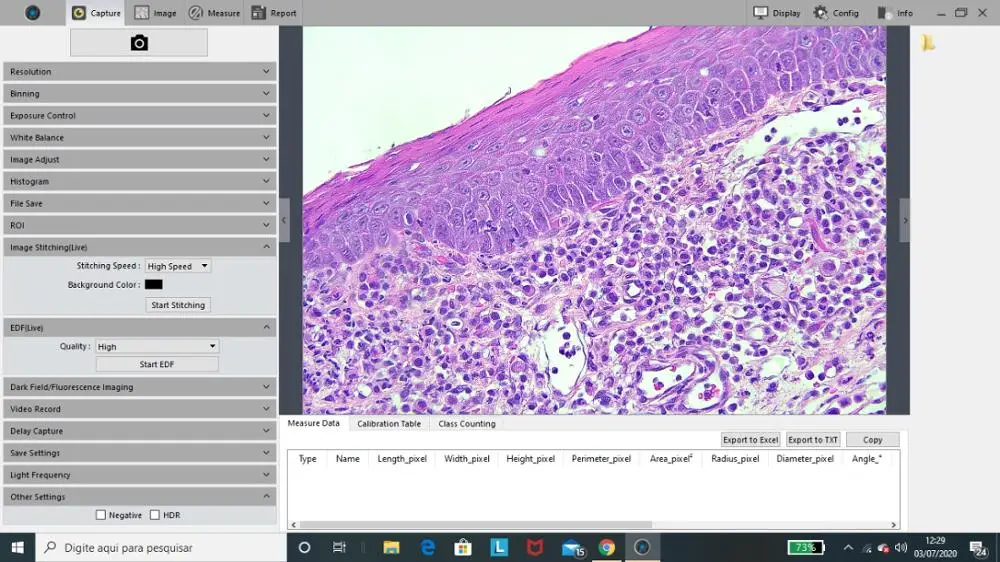
Task: Open the Config settings menu
Action: click(x=836, y=13)
